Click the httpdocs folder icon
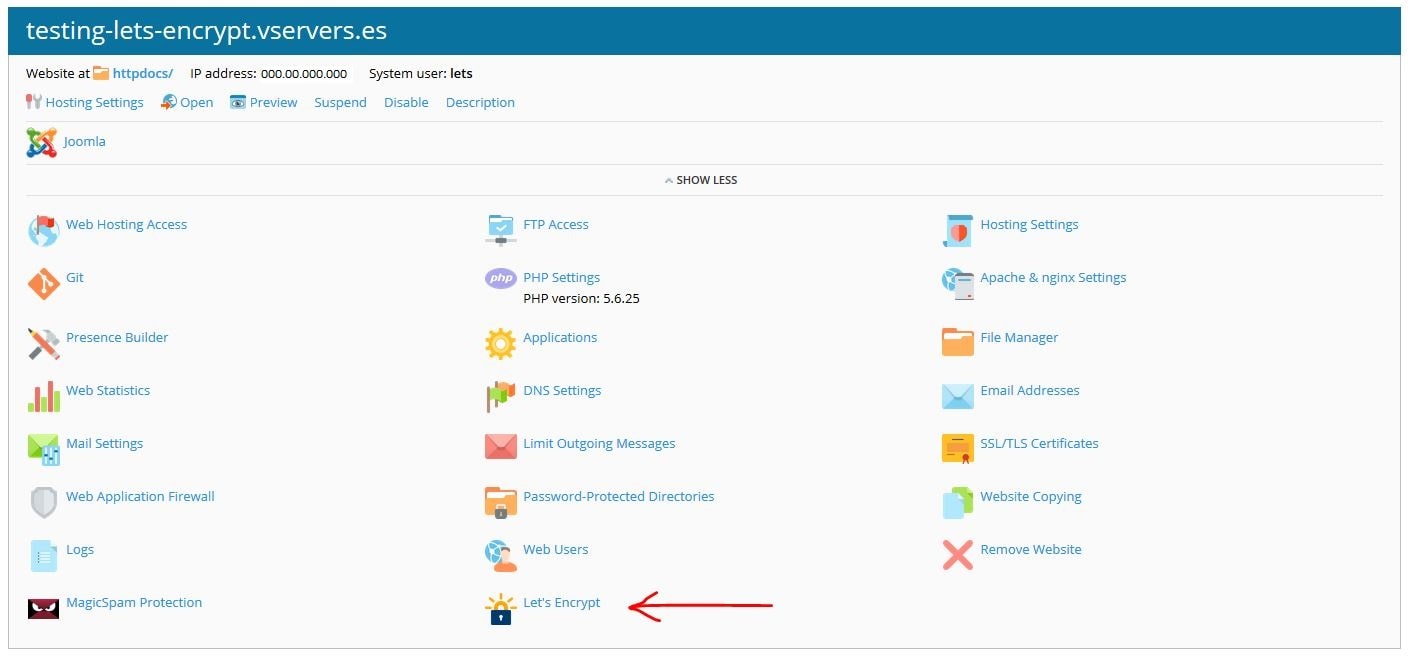 coord(101,73)
